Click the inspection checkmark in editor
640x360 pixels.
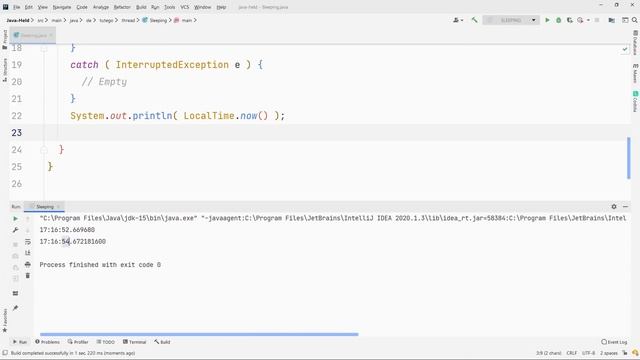point(625,49)
